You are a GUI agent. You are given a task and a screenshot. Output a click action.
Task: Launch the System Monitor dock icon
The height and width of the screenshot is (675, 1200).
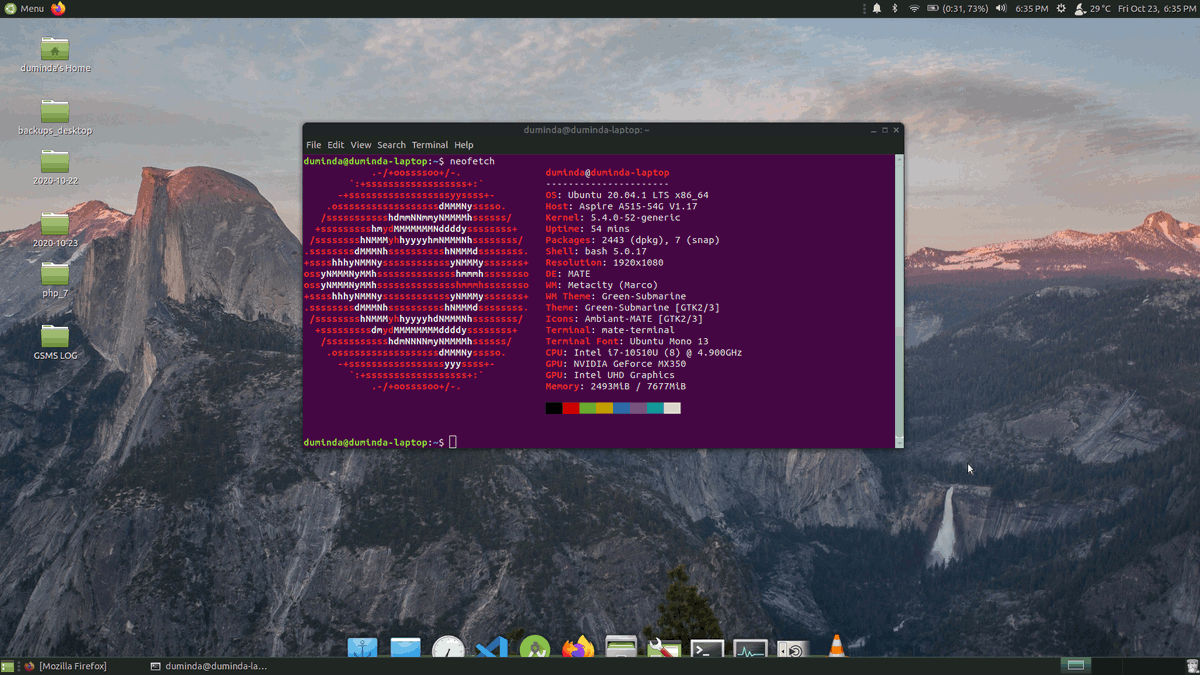pos(748,648)
